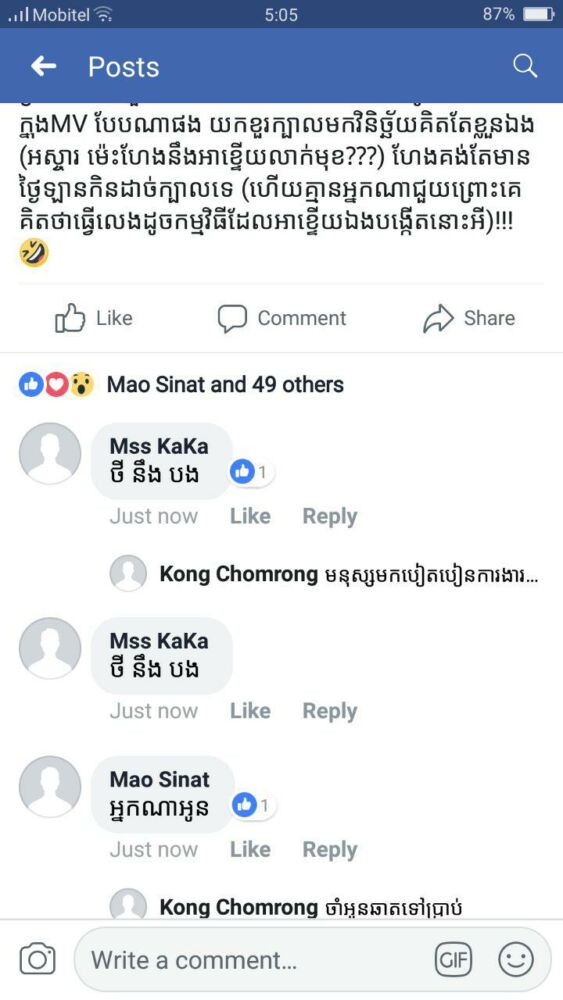563x1000 pixels.
Task: Open Mao Sinat's profile picture
Action: coord(50,787)
